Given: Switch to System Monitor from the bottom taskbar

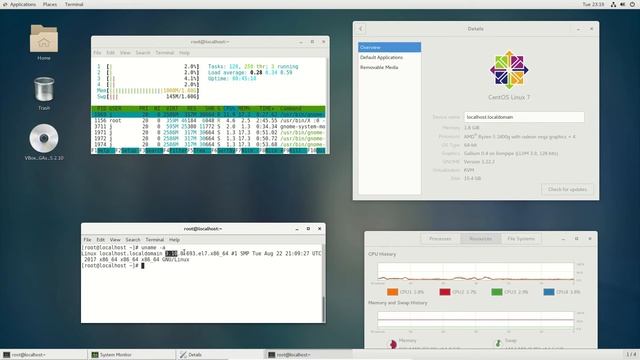Looking at the screenshot, I should 131,355.
